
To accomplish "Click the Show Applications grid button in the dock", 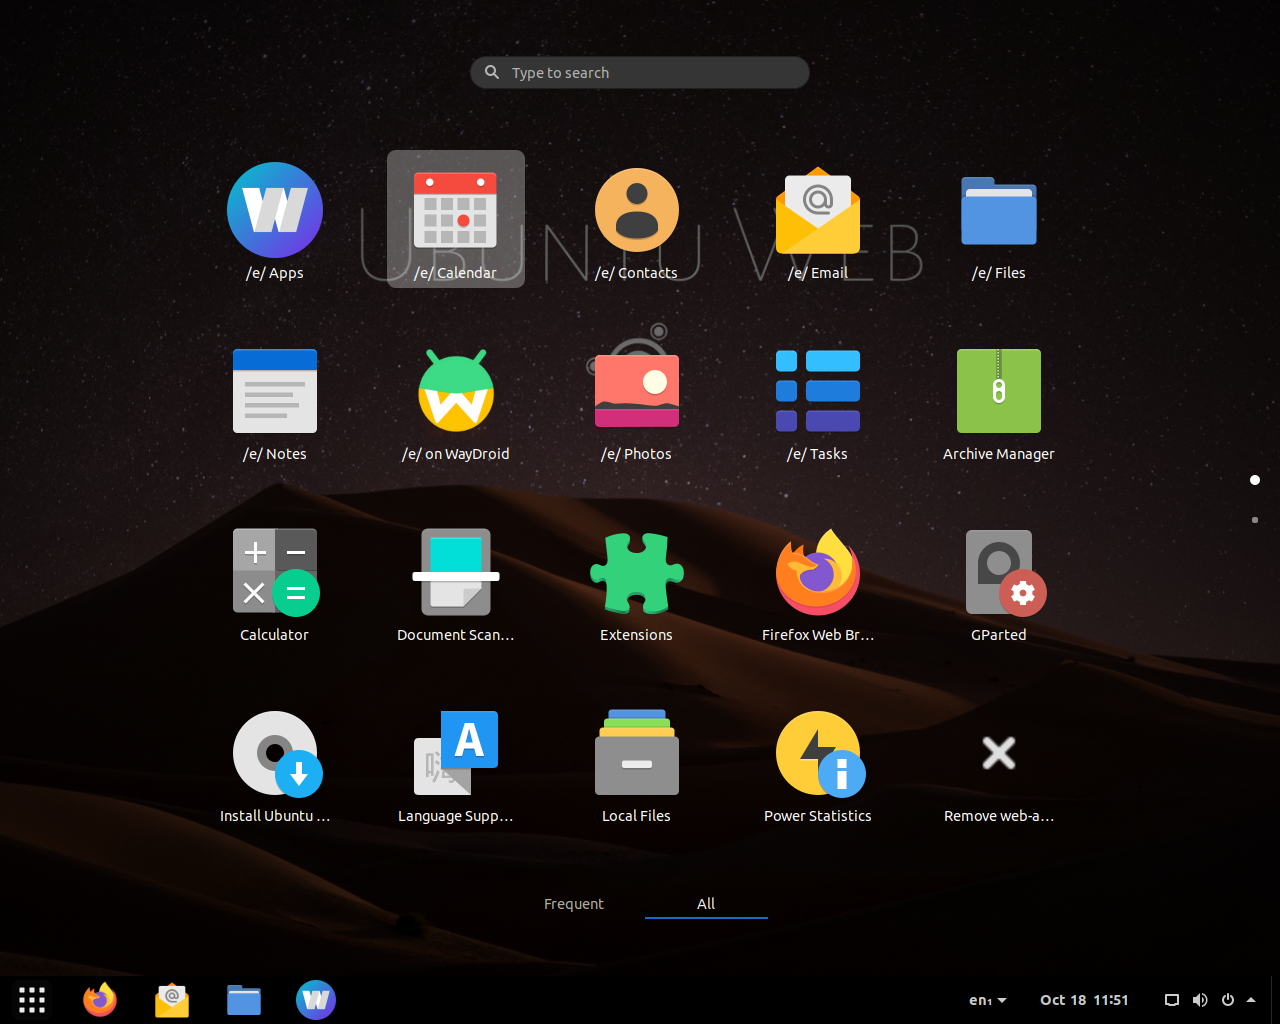I will (x=32, y=999).
